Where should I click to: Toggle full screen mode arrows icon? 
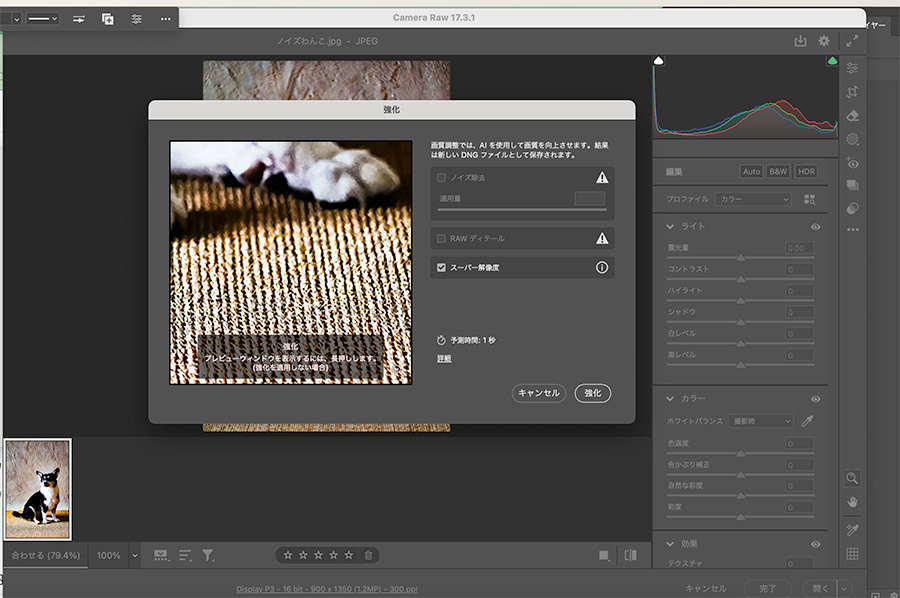click(852, 41)
